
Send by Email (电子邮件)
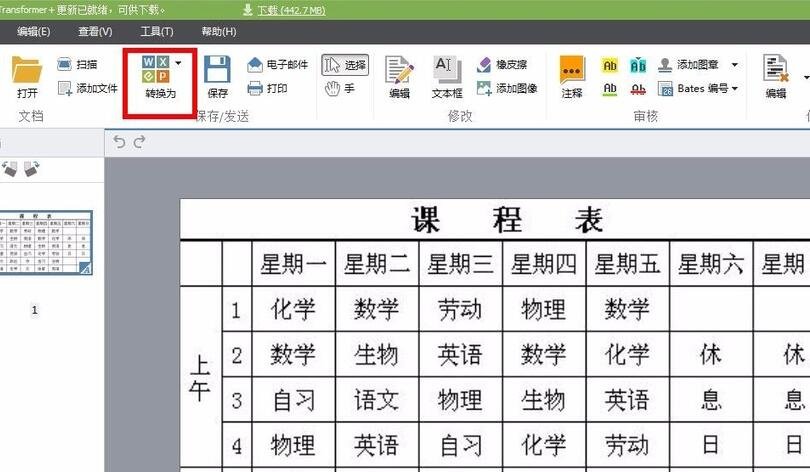tap(277, 65)
